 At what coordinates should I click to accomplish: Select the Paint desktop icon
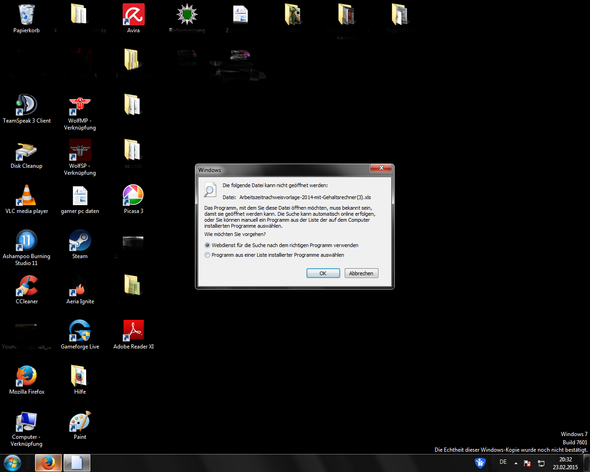[80, 425]
